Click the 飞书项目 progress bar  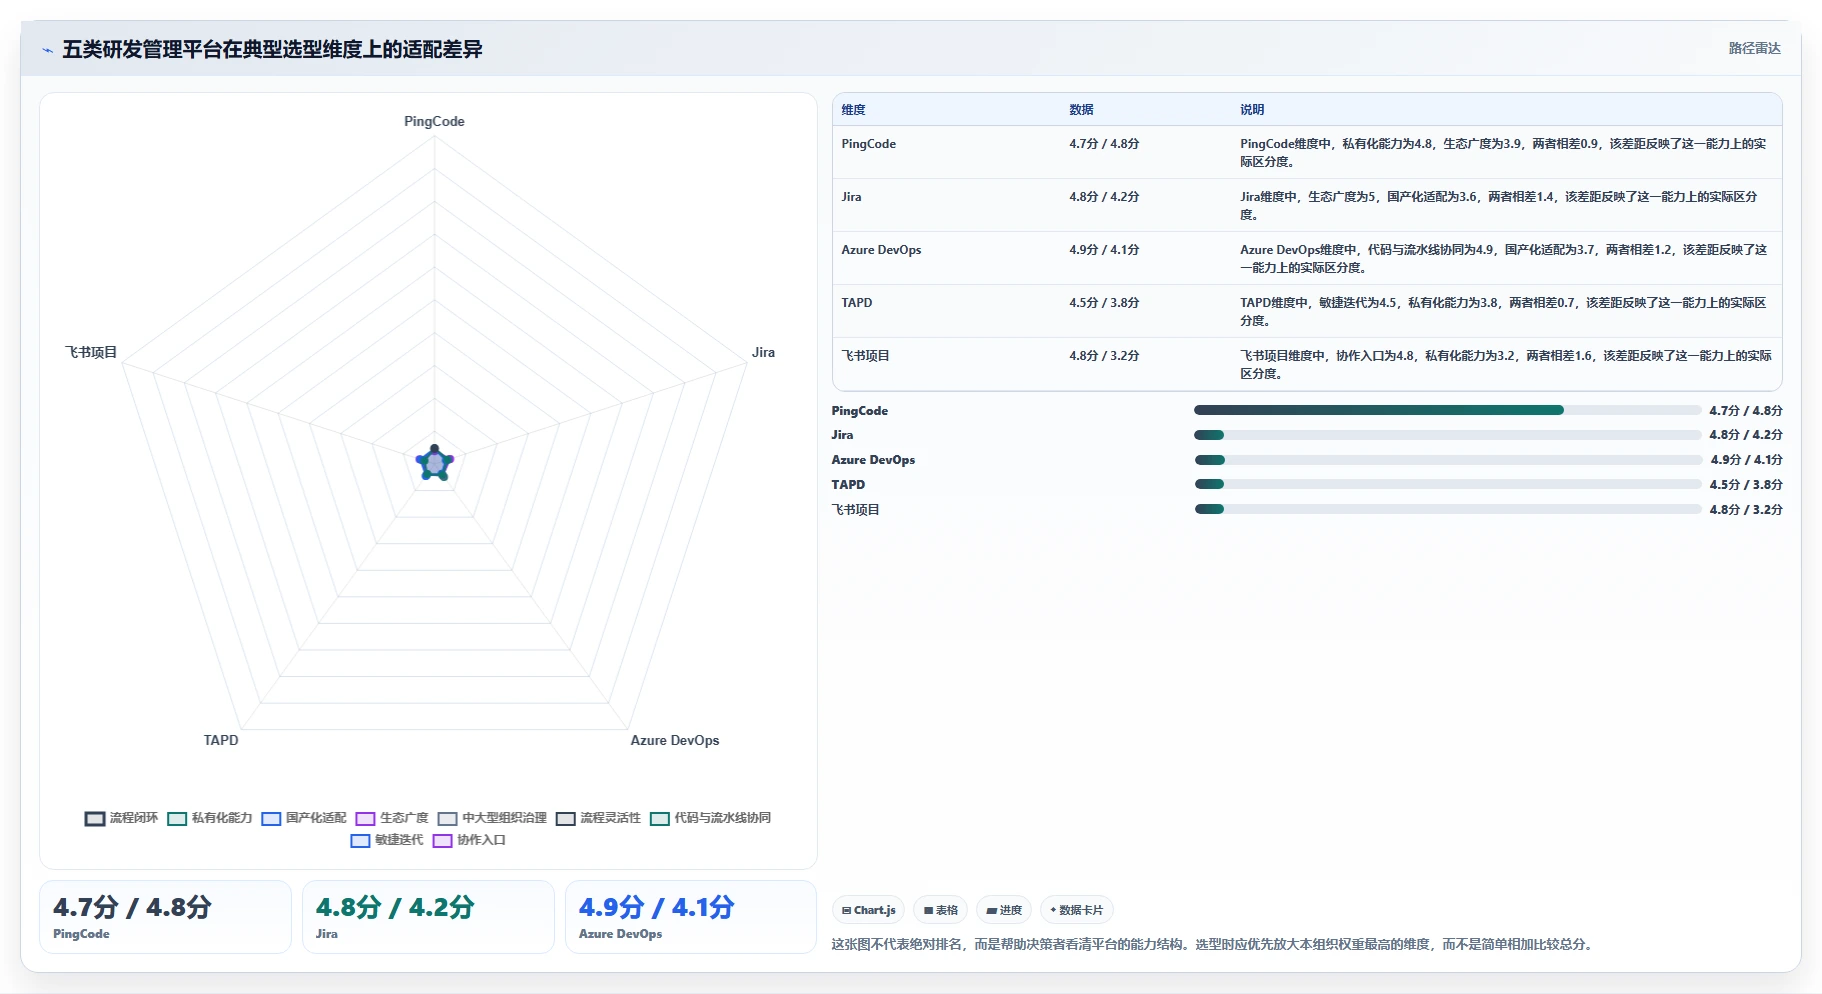tap(1447, 509)
